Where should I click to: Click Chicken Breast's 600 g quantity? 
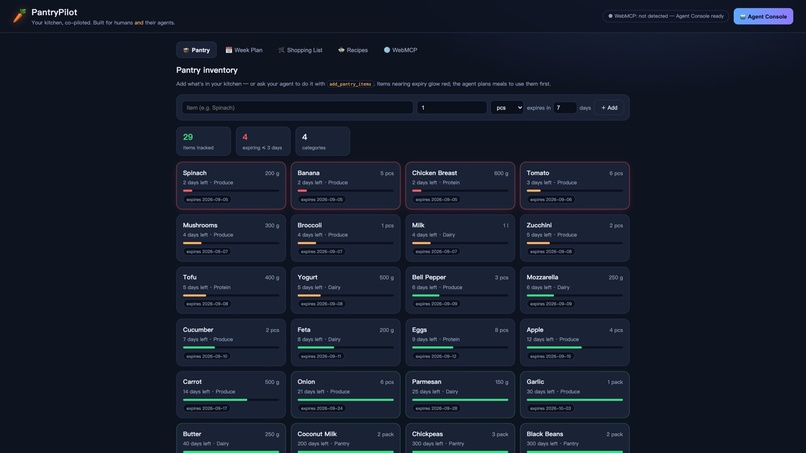click(501, 173)
